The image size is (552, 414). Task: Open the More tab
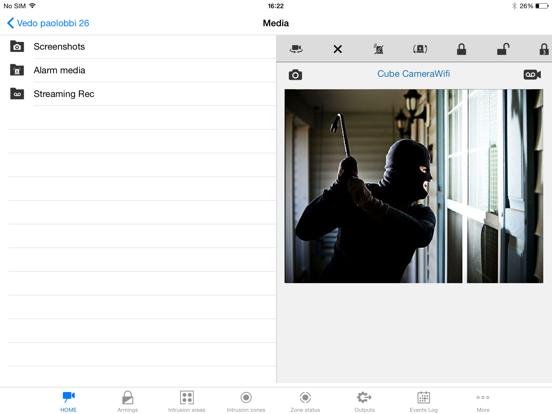pos(483,402)
